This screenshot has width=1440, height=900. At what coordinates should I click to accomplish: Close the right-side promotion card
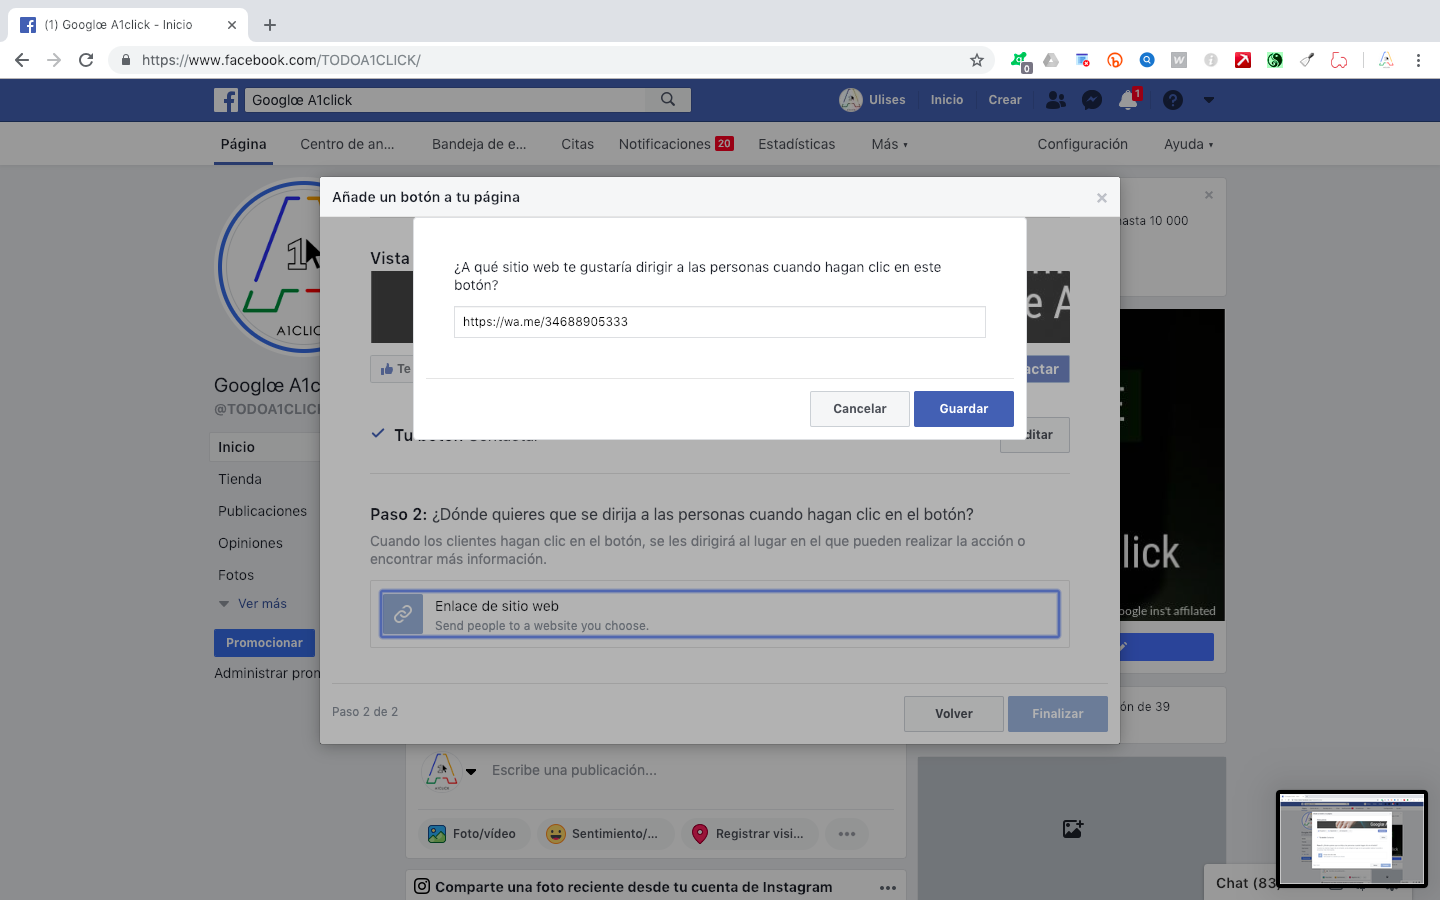1209,195
